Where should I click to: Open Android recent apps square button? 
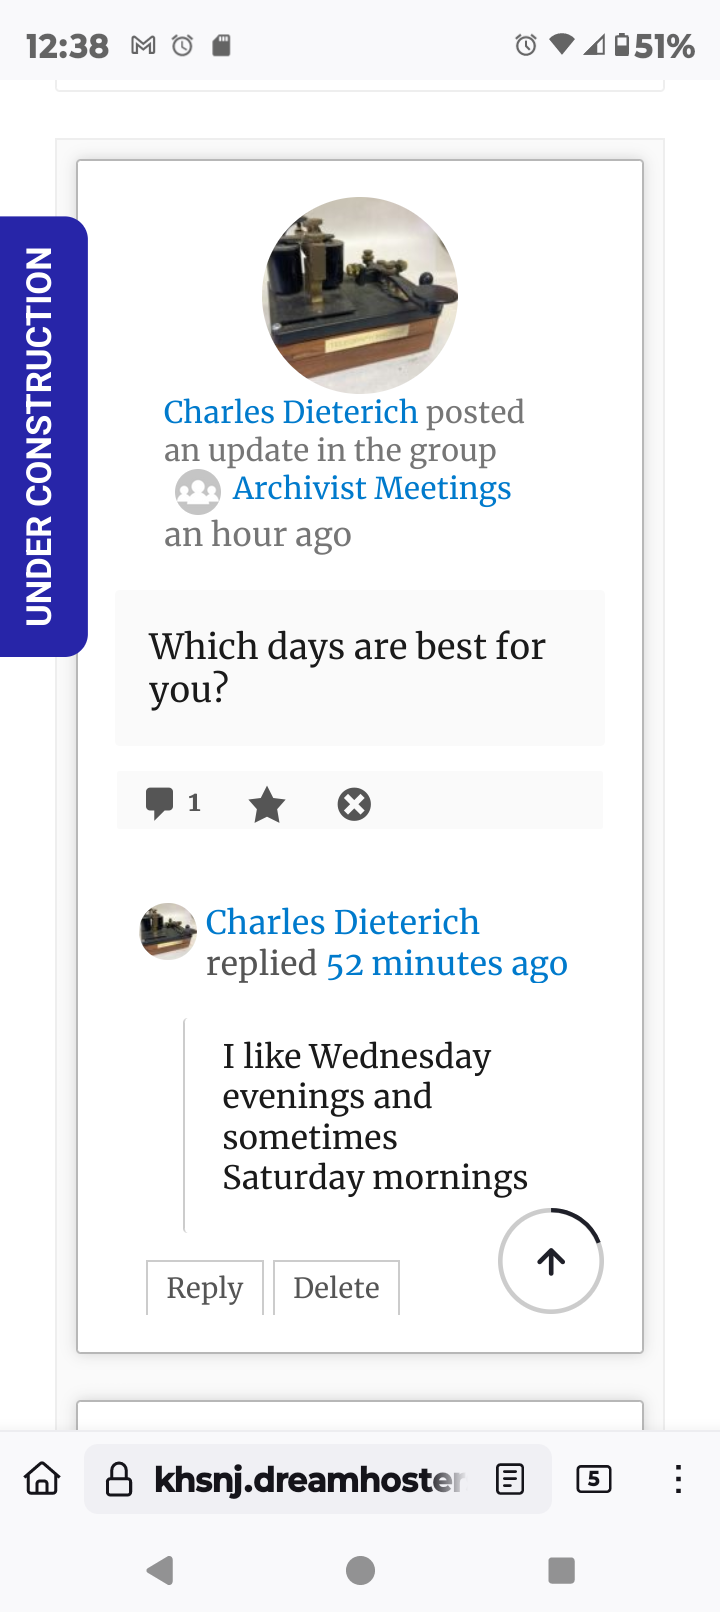(562, 1570)
